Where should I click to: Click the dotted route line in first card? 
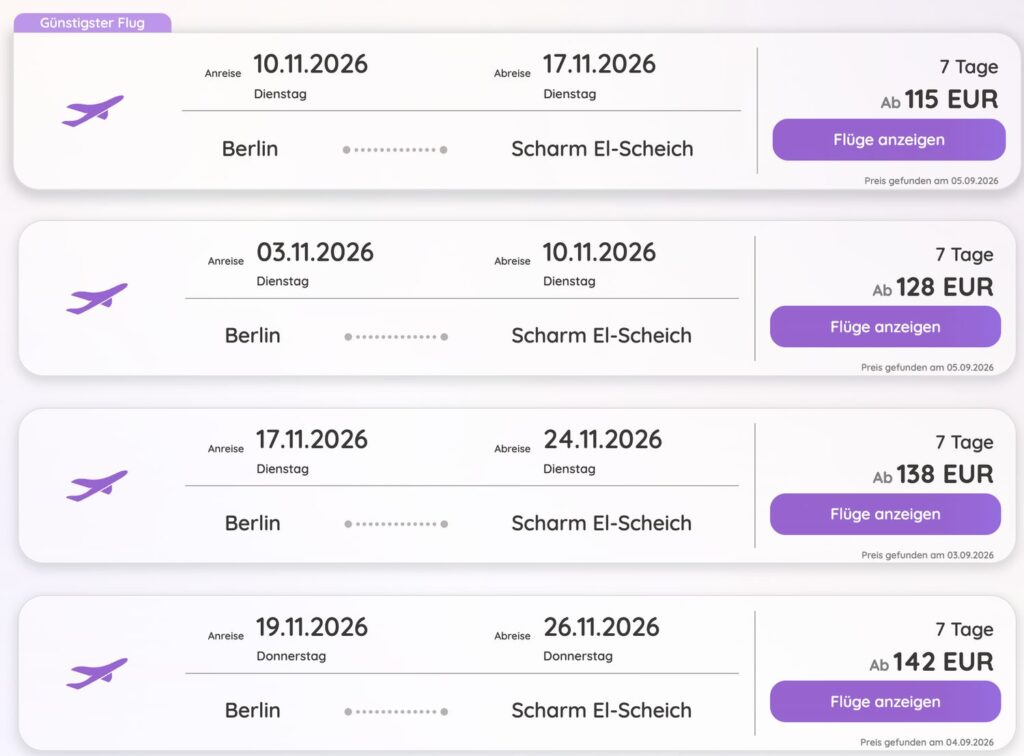point(395,150)
